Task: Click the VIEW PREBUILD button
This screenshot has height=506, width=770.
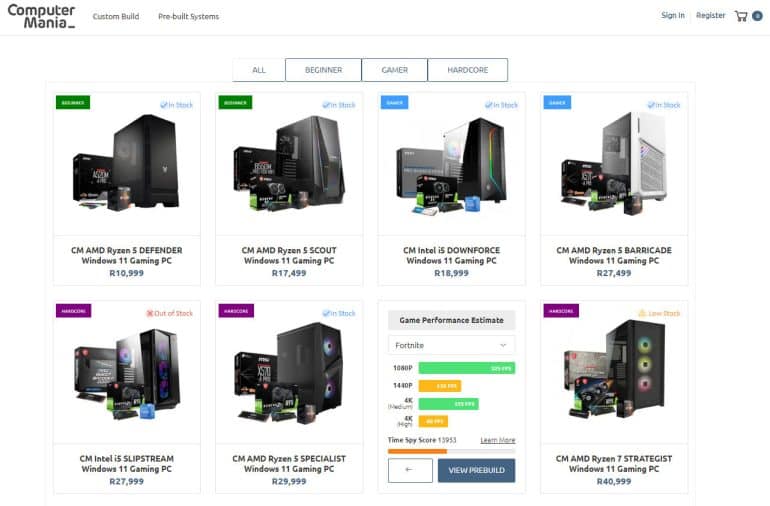Action: [476, 470]
